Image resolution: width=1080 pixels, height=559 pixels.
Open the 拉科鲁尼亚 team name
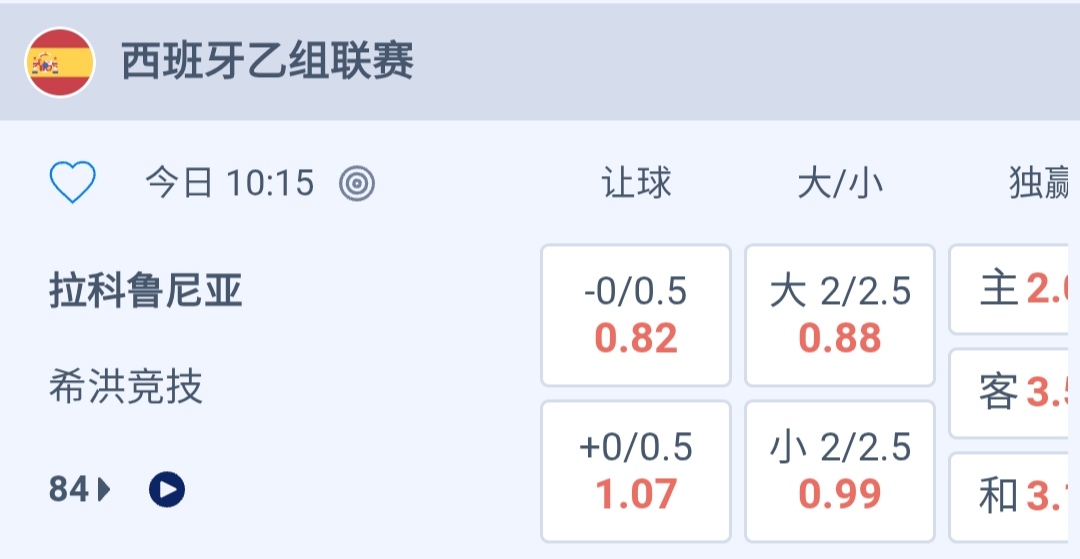coord(146,292)
